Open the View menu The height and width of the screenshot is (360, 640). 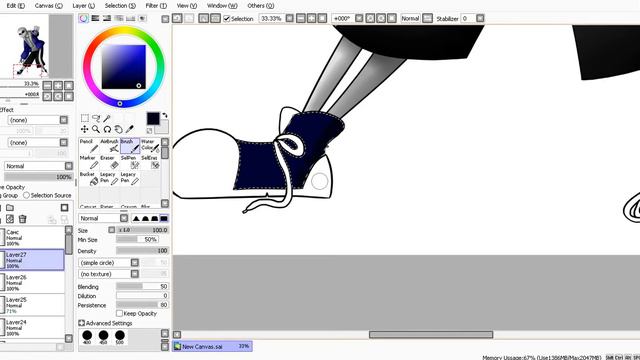[x=187, y=6]
